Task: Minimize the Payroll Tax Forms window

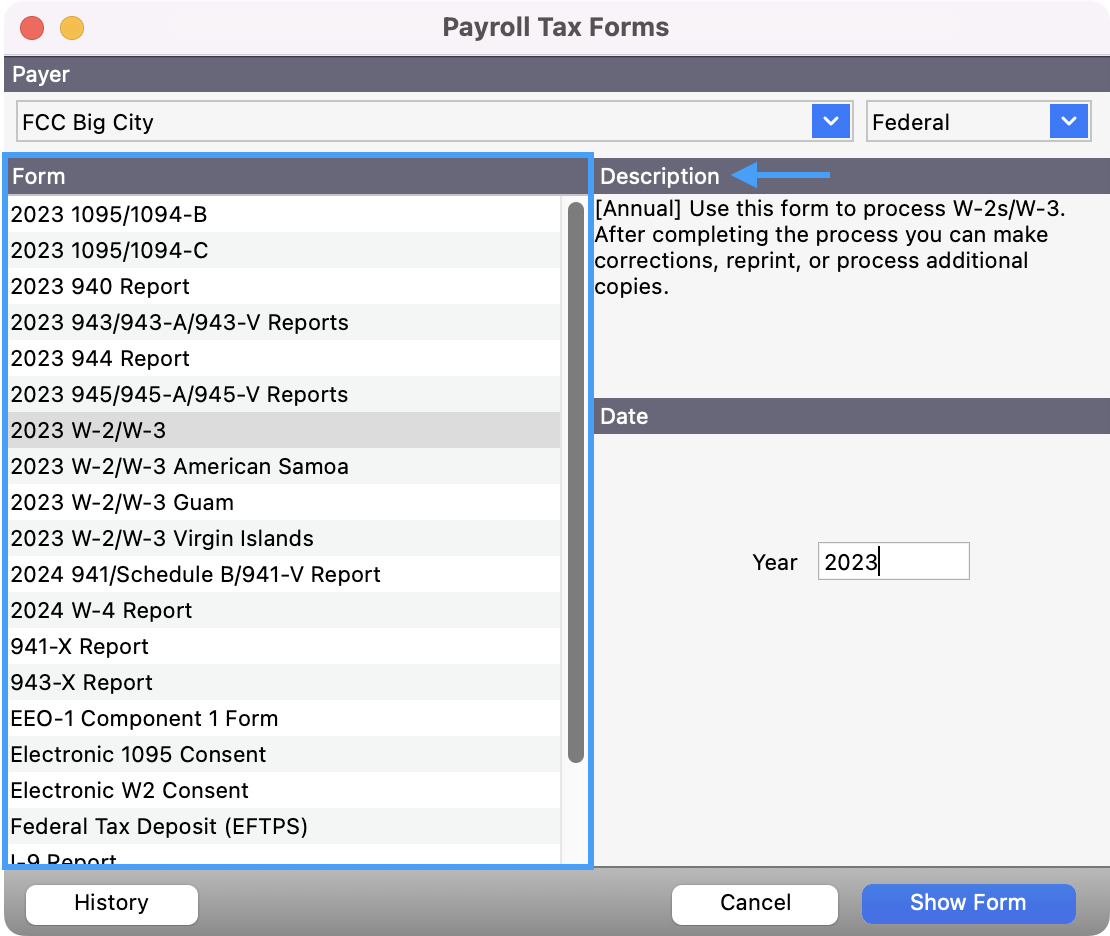Action: pyautogui.click(x=72, y=28)
